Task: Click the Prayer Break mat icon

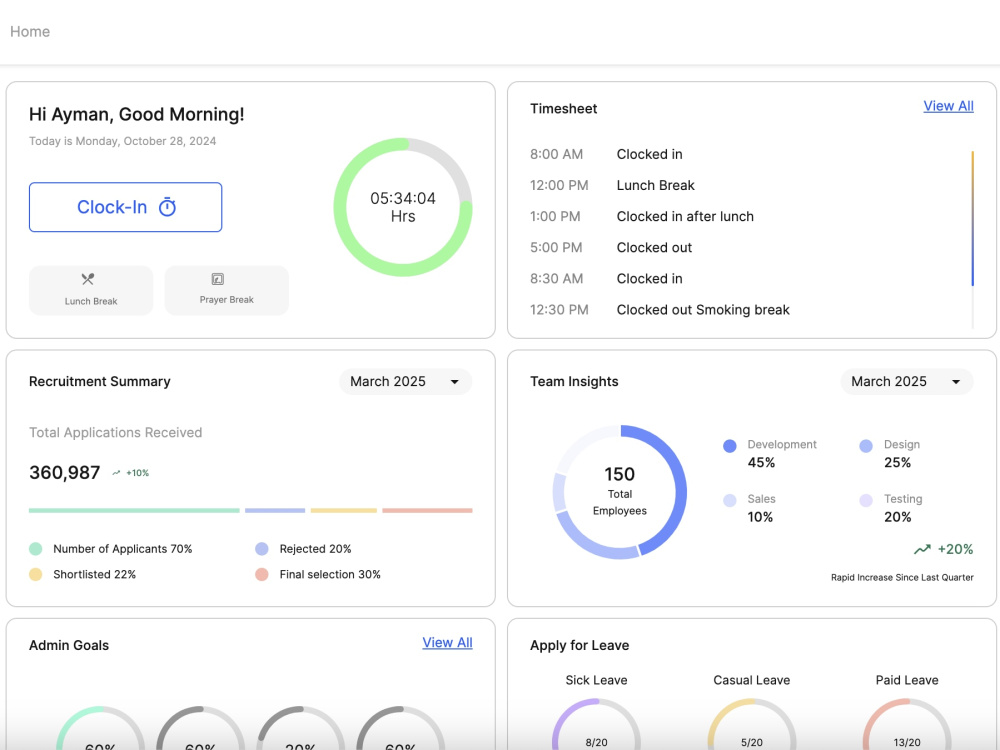Action: tap(217, 279)
